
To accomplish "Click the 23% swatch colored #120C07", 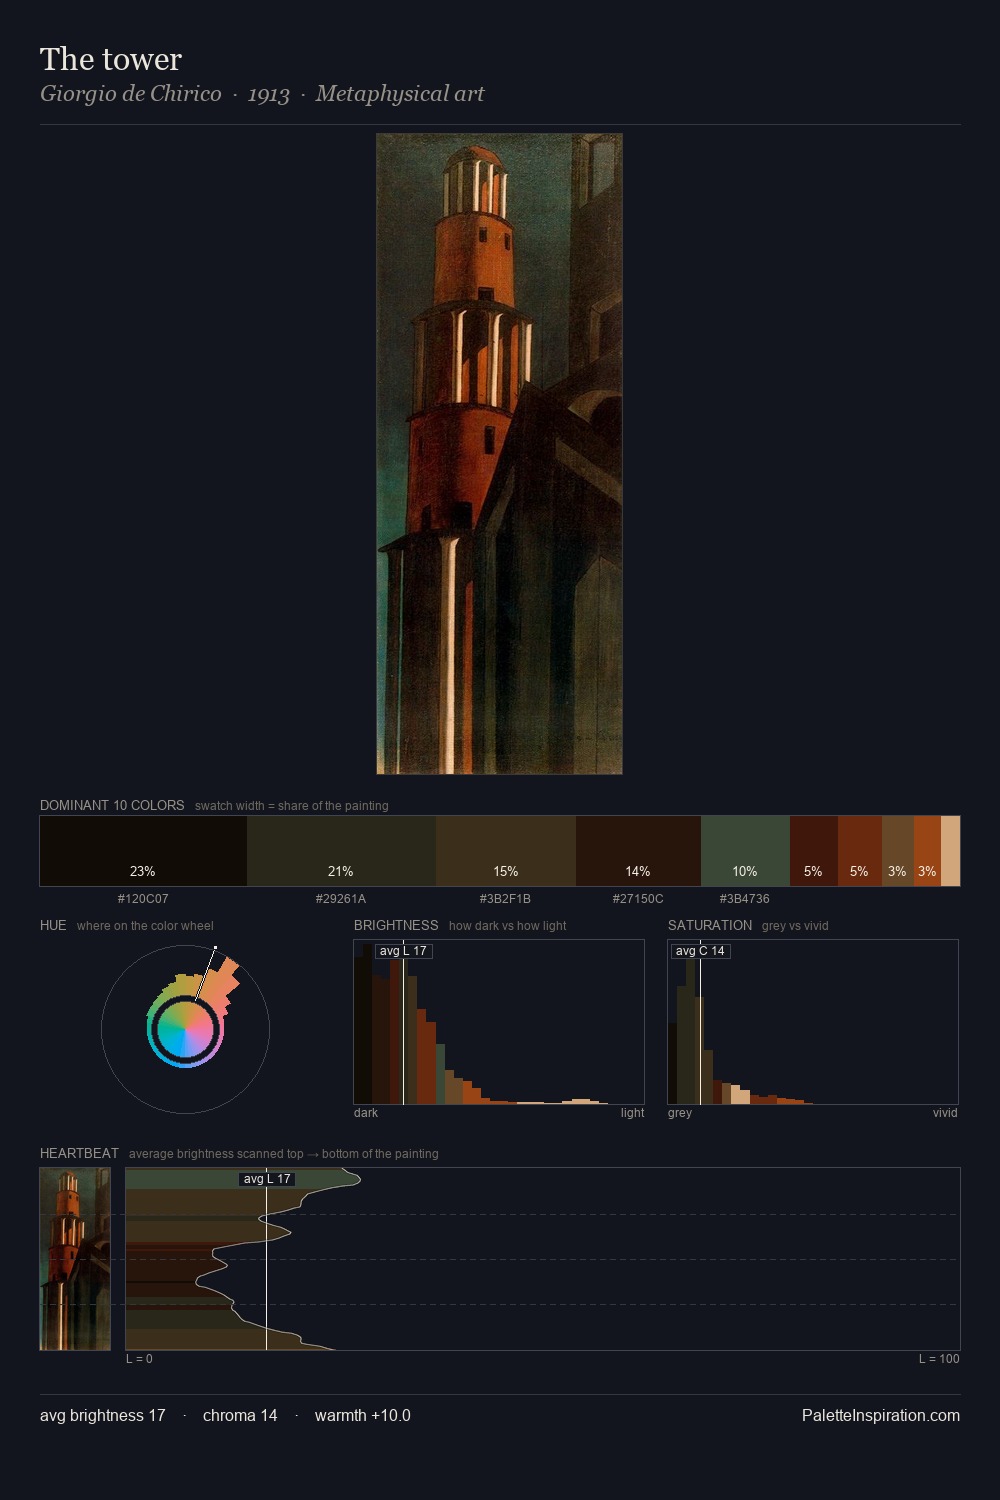I will 143,851.
